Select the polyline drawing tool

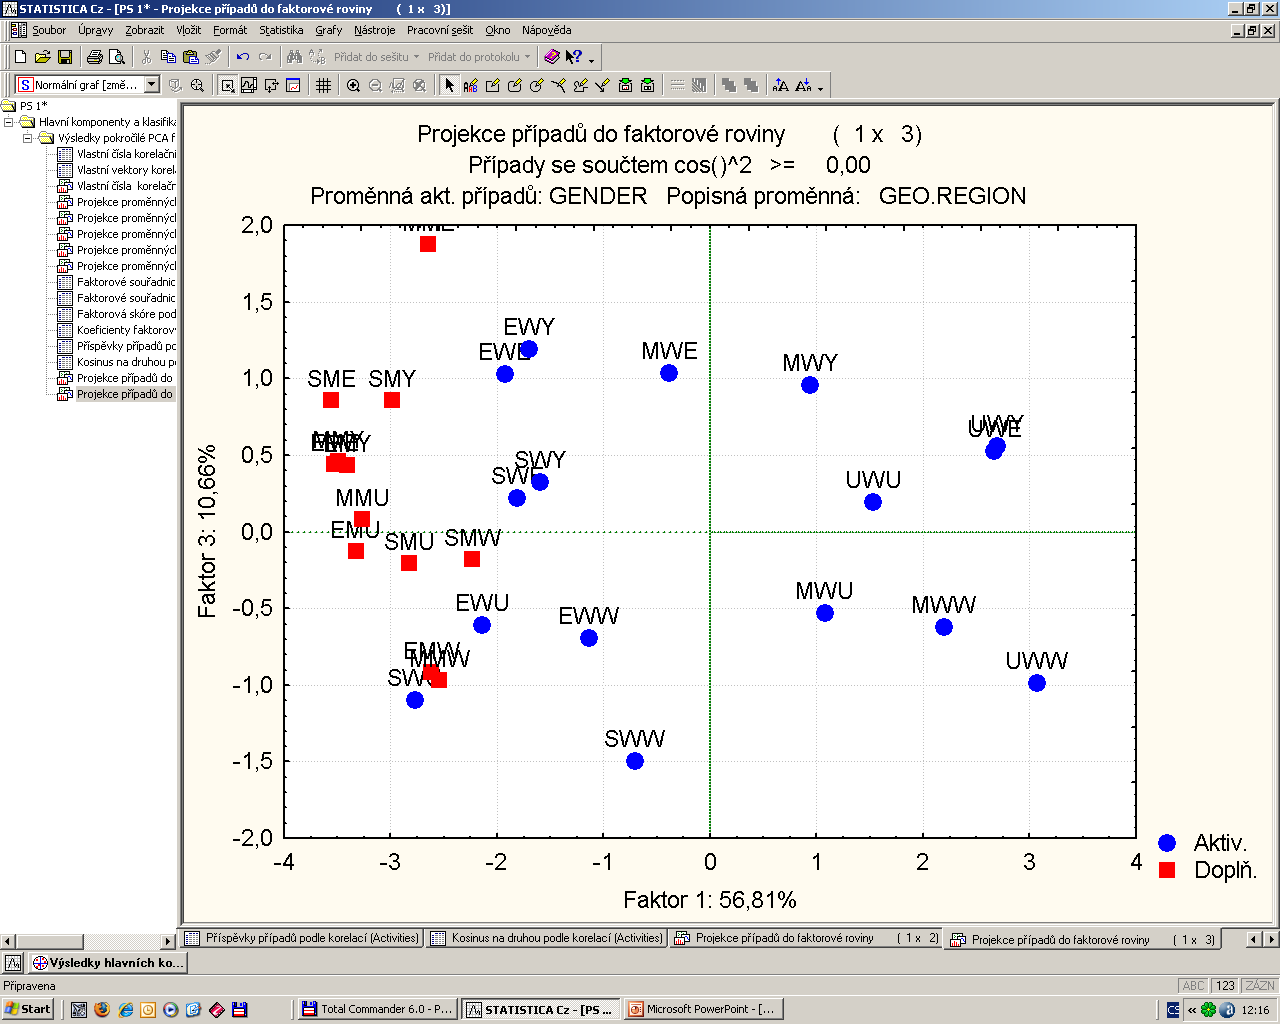559,85
